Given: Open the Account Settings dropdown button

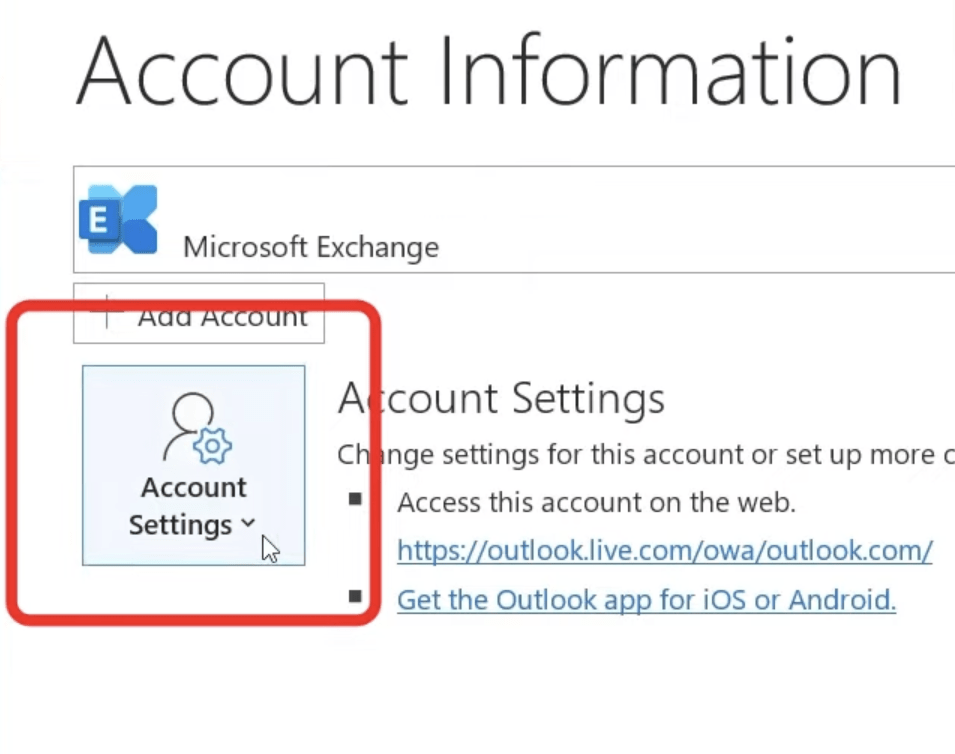Looking at the screenshot, I should point(194,465).
